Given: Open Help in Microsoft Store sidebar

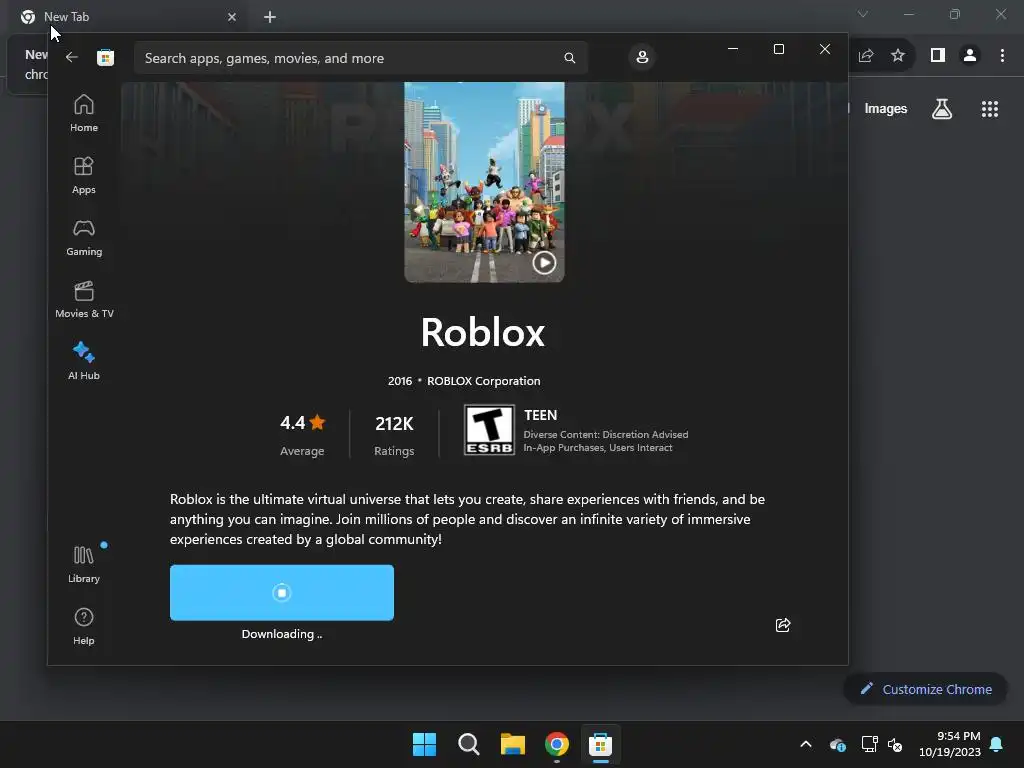Looking at the screenshot, I should pyautogui.click(x=84, y=626).
